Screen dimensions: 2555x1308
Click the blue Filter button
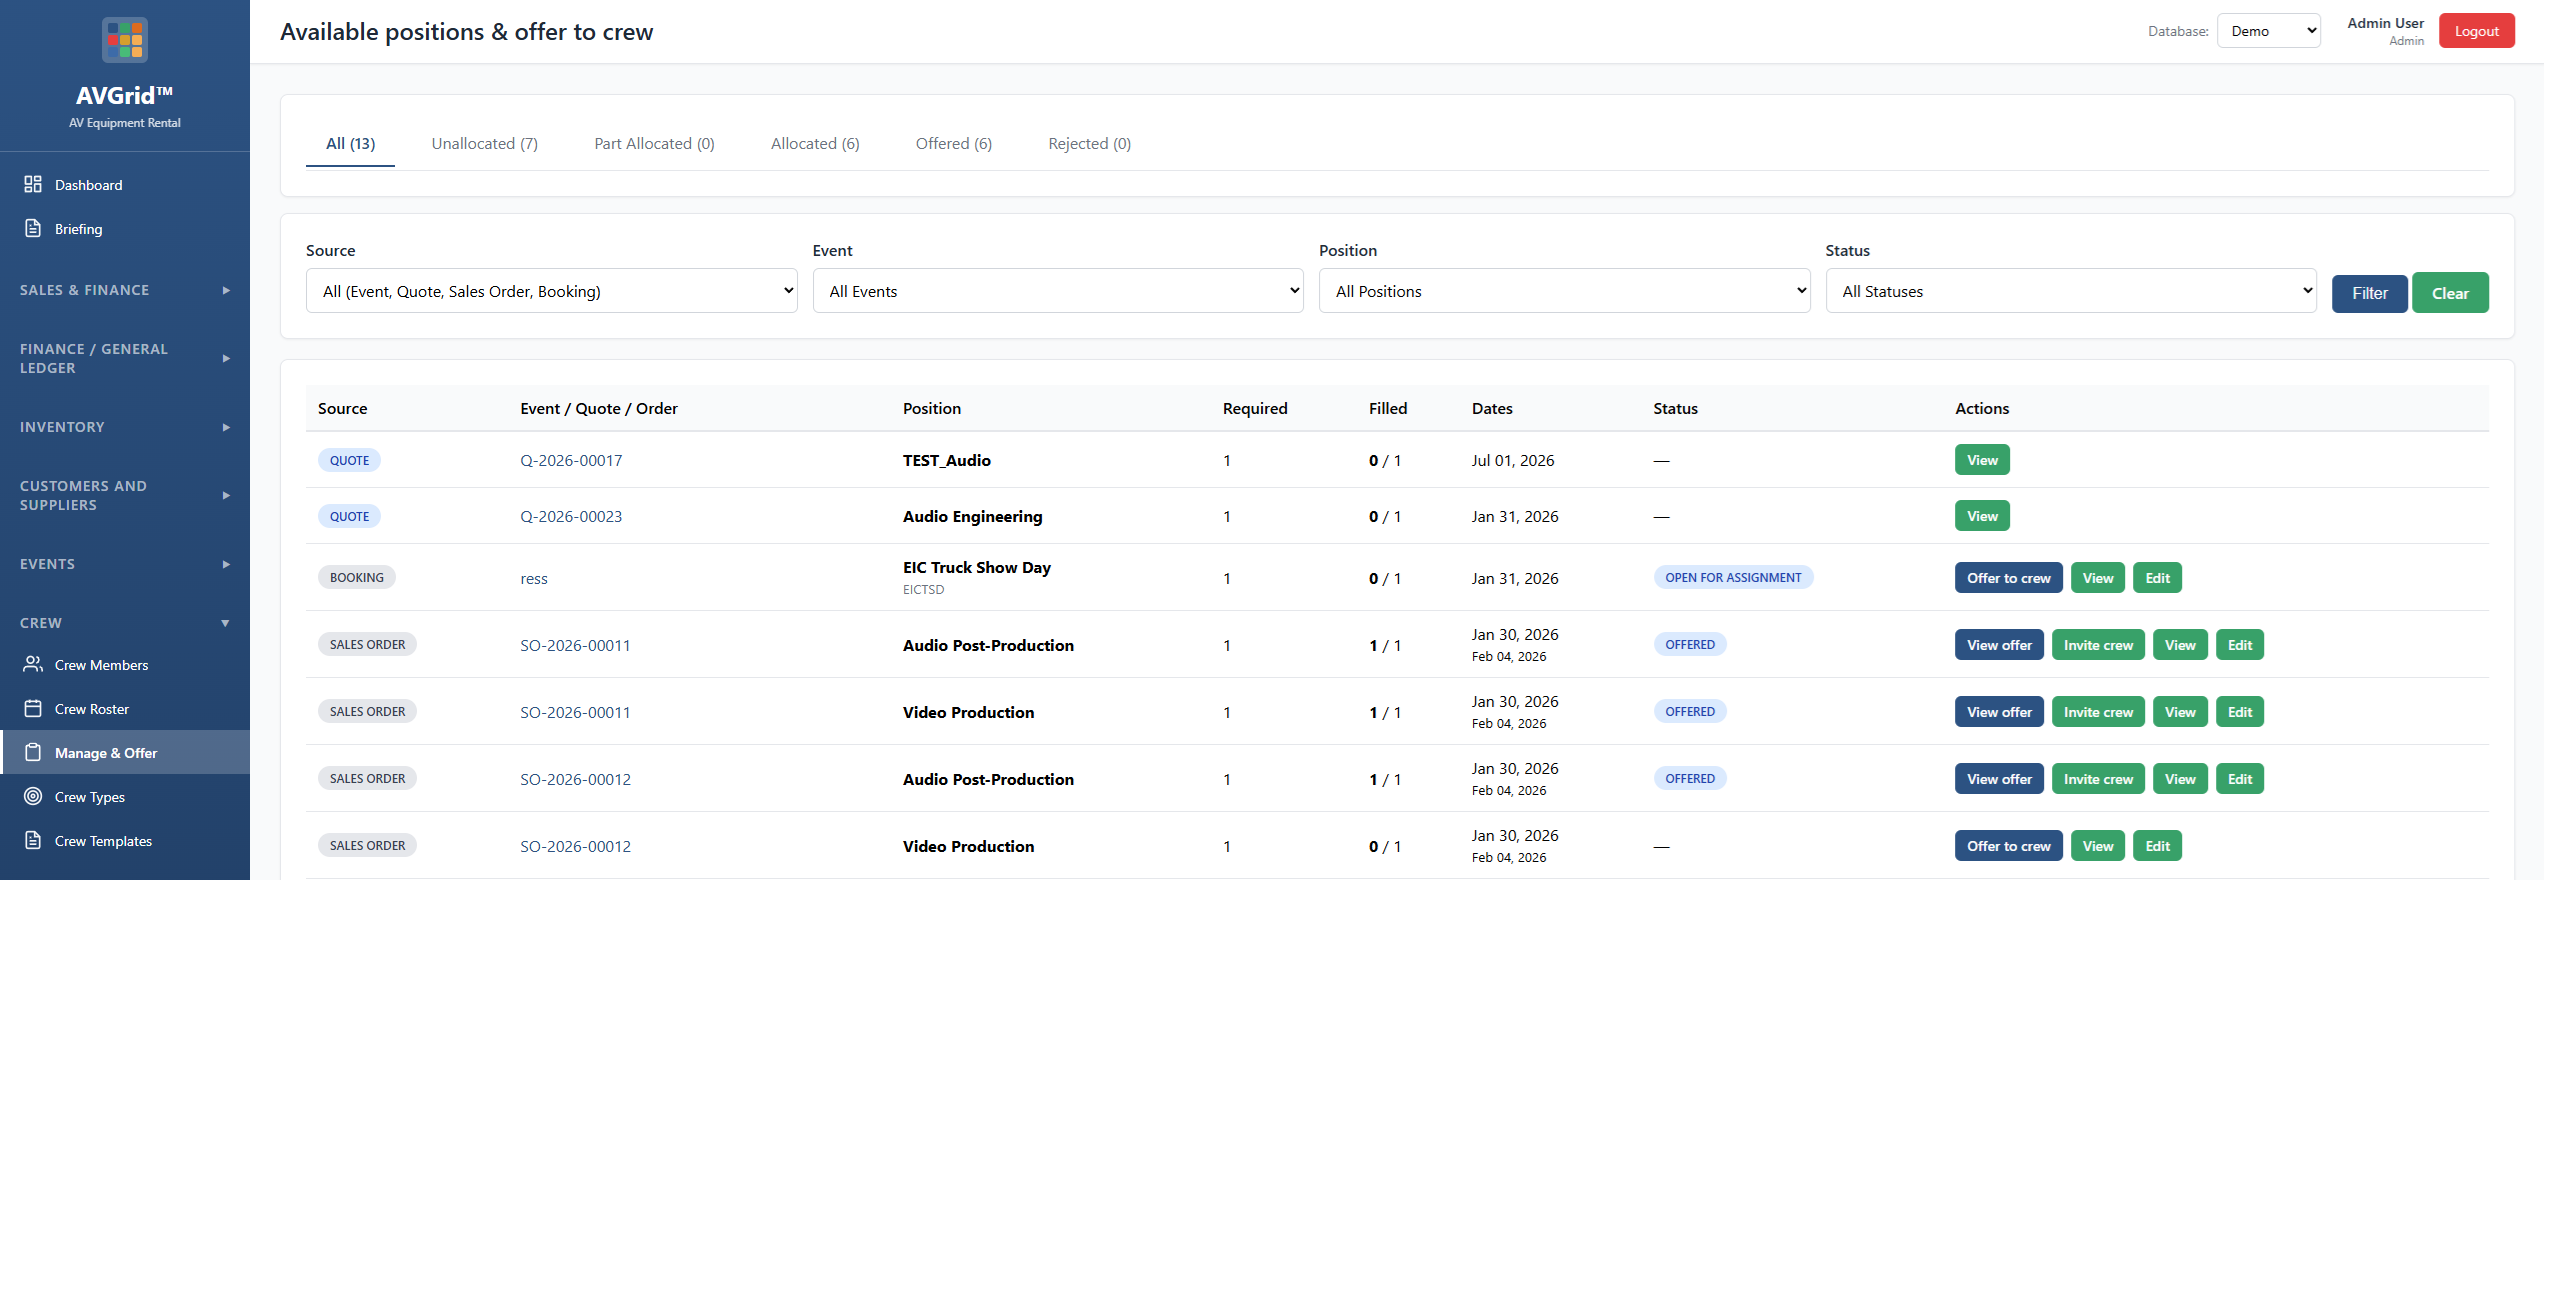click(2368, 293)
